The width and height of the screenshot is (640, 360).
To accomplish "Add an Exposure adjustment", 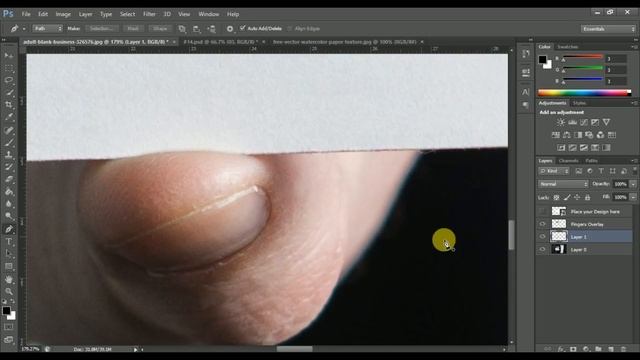I will point(595,122).
